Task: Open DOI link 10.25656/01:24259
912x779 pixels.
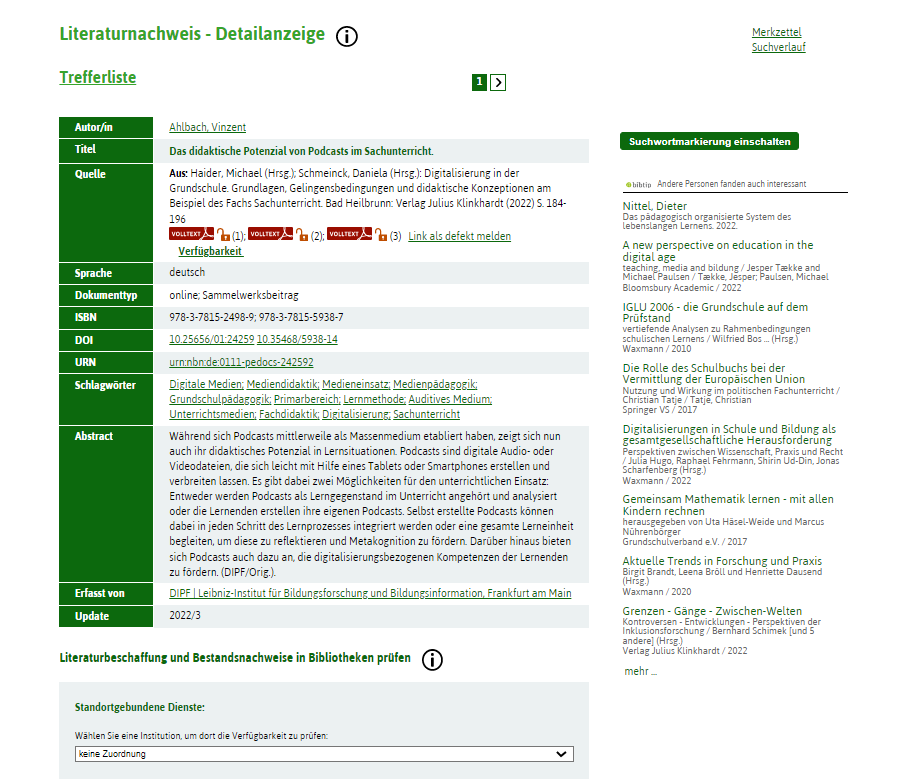Action: point(211,340)
